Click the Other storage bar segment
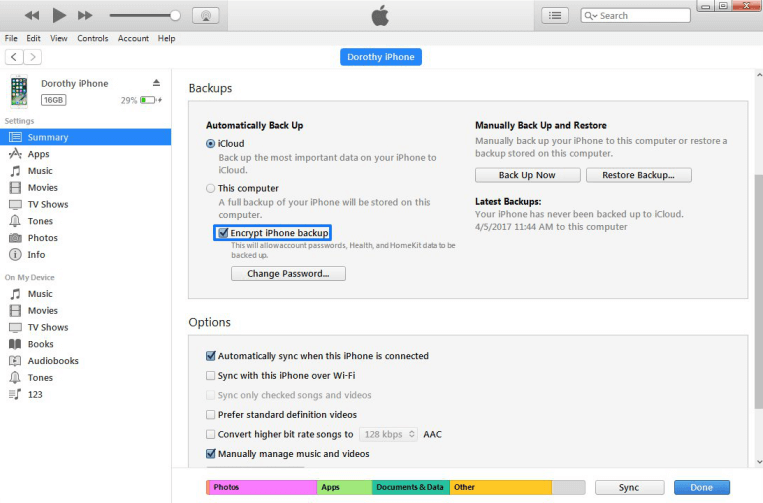Image resolution: width=763 pixels, height=503 pixels. point(501,487)
